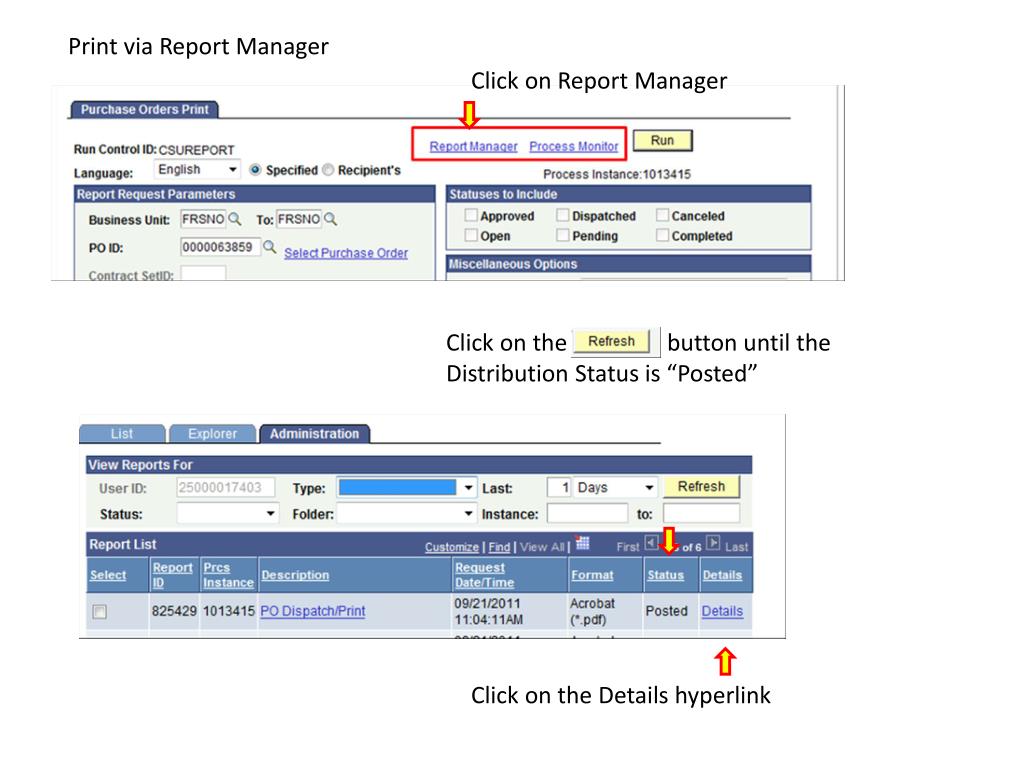Sort by Description column header
Viewport: 1024px width, 768px height.
tap(295, 575)
